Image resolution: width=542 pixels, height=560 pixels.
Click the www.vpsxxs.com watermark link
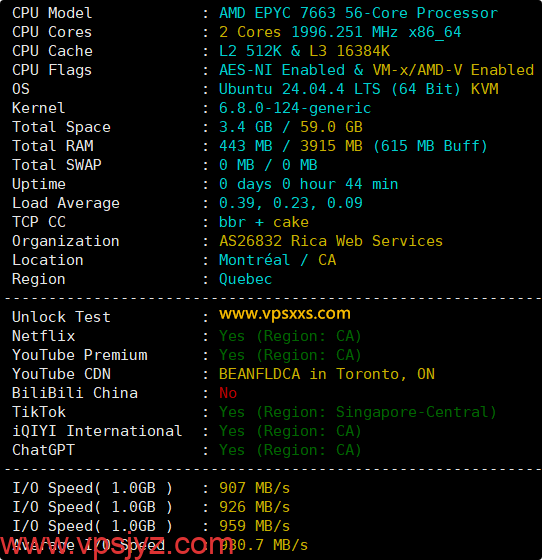(285, 314)
